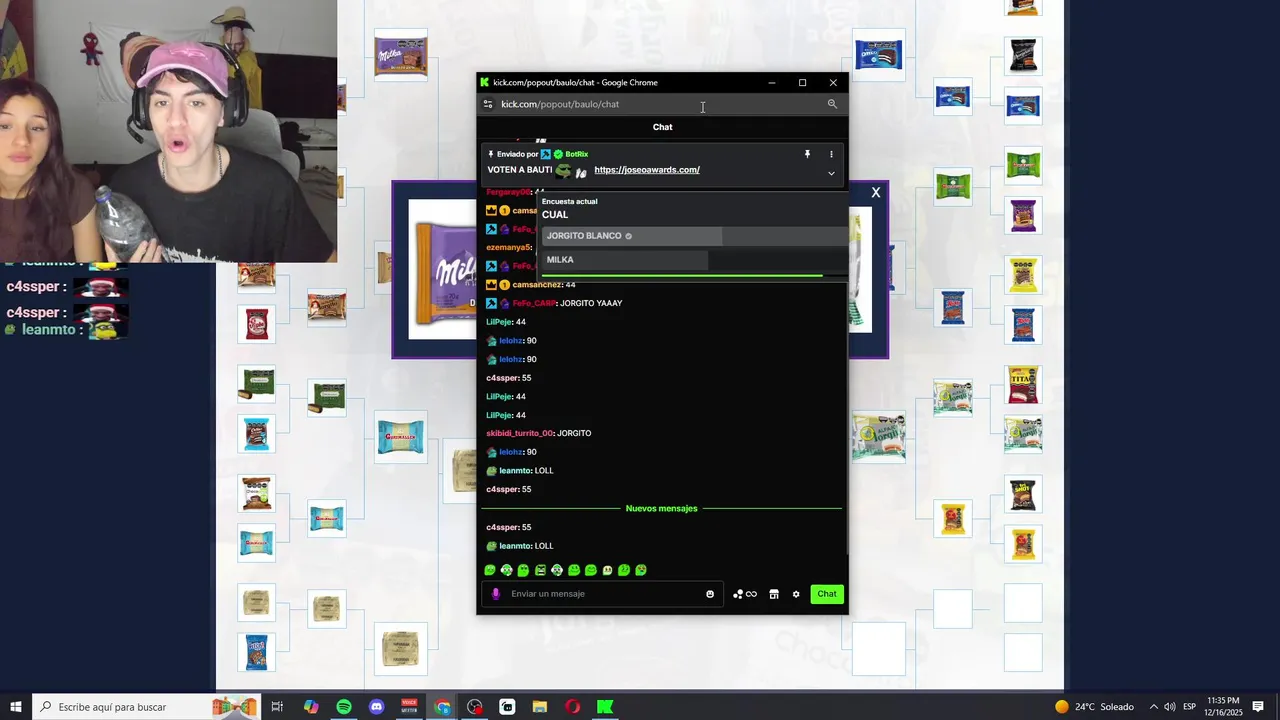Open skibidi_turrito_00 user profile in chat

[520, 433]
